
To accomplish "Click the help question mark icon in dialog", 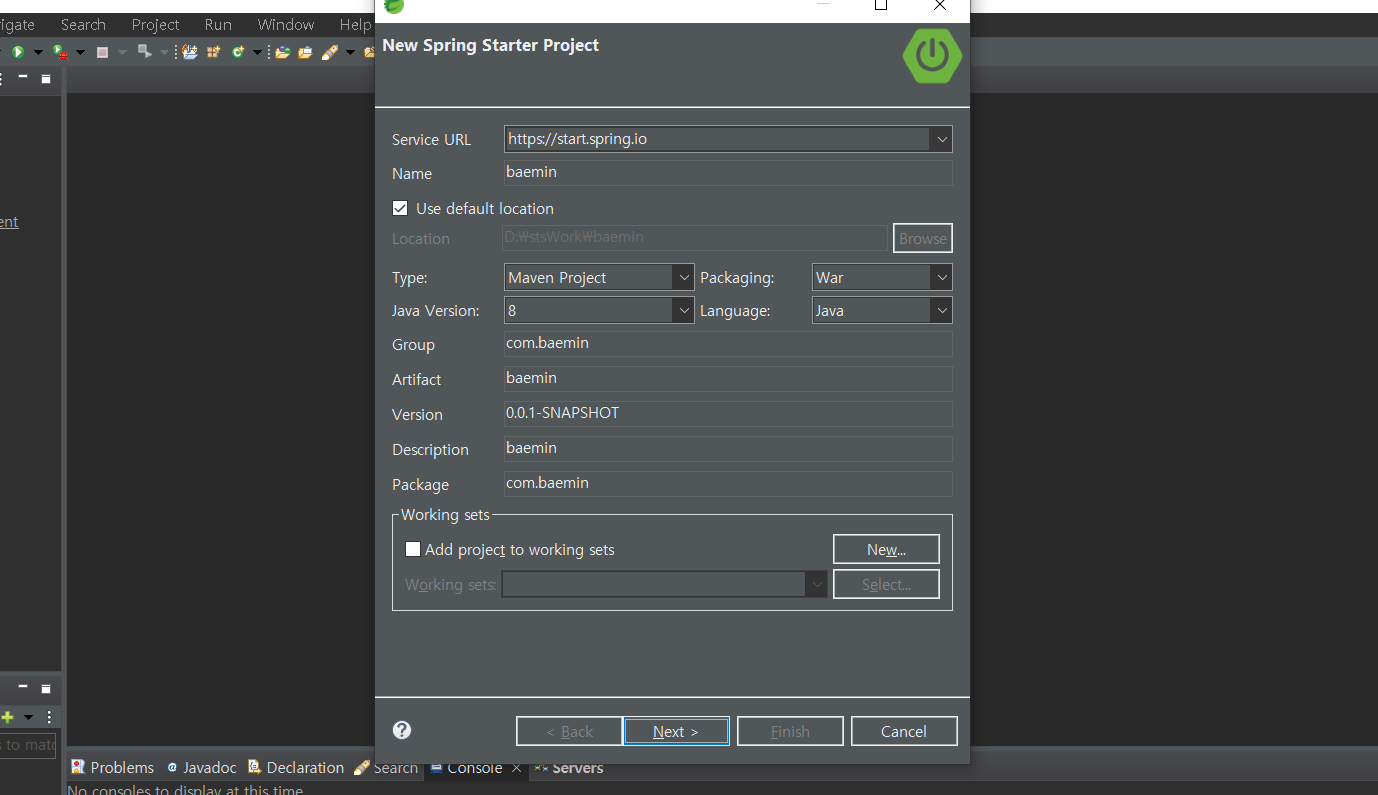I will 402,730.
